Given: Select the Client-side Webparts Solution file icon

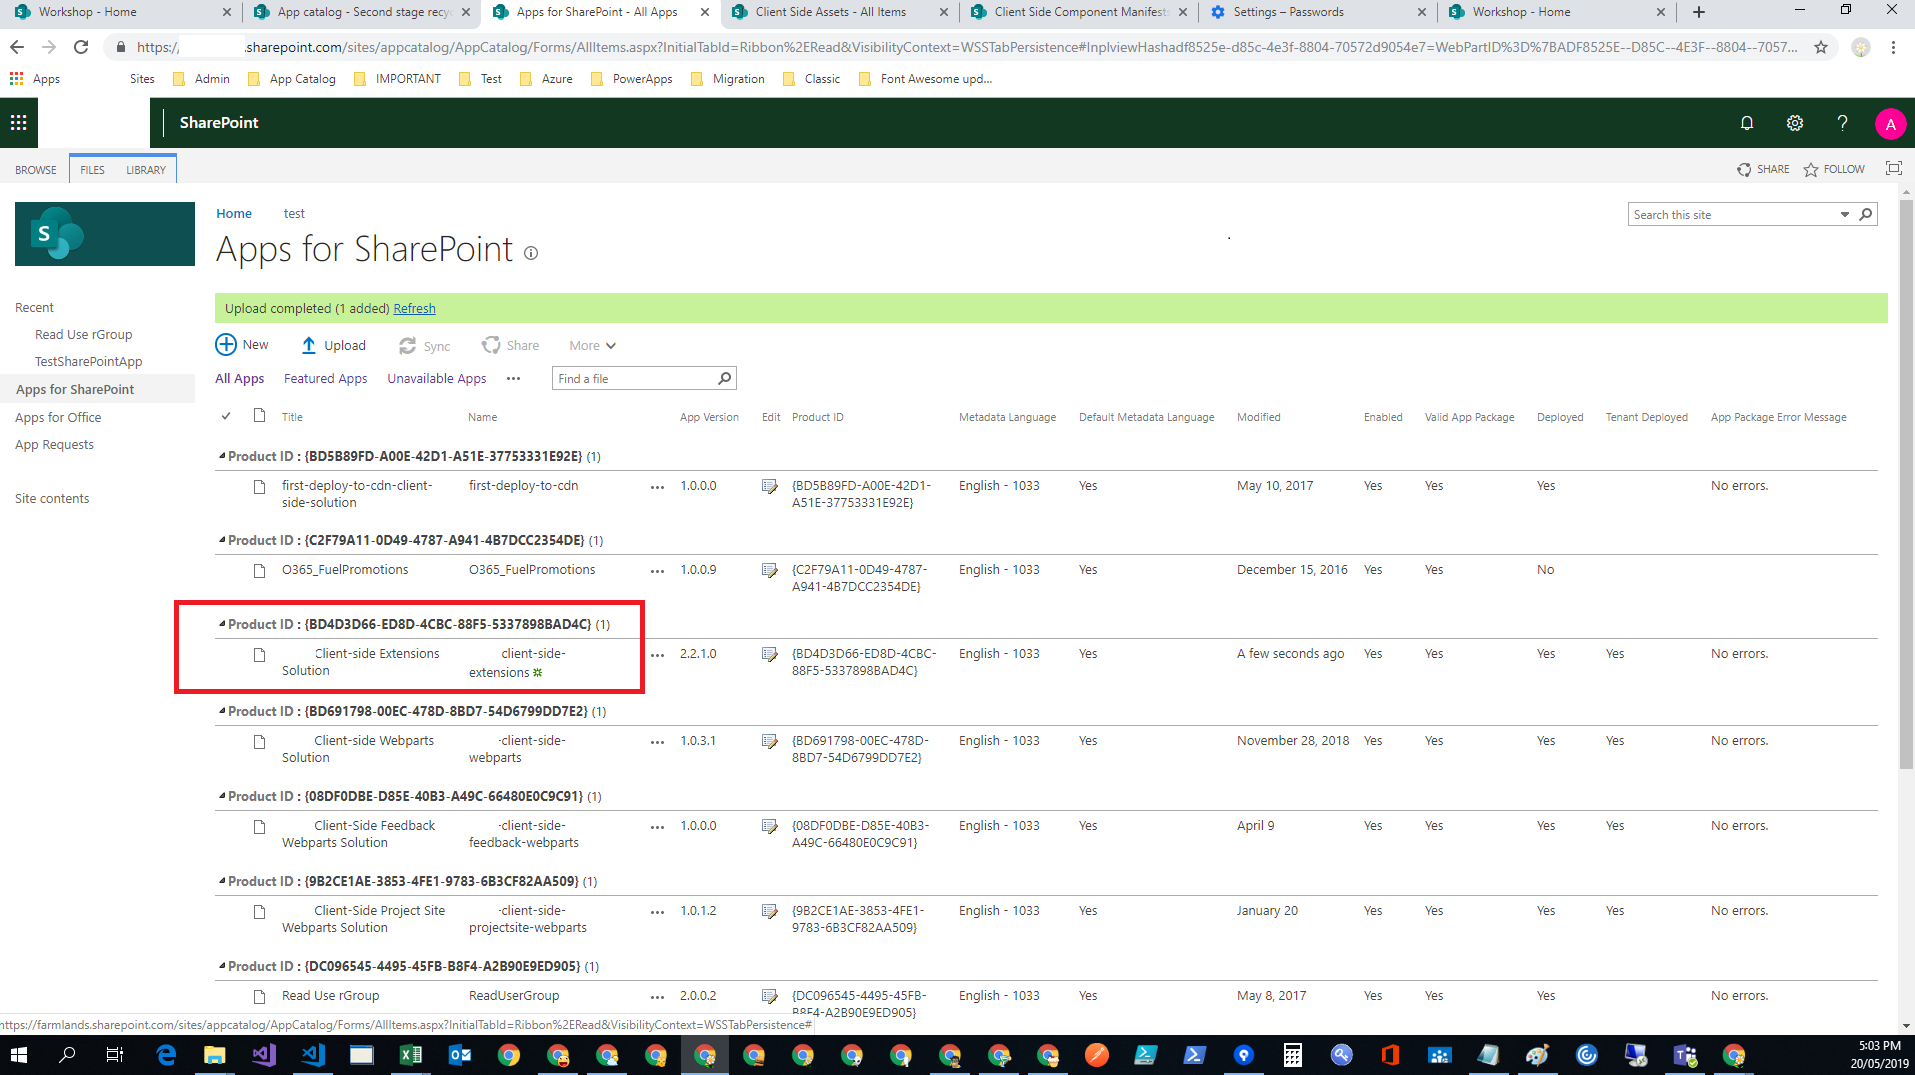Looking at the screenshot, I should click(259, 742).
